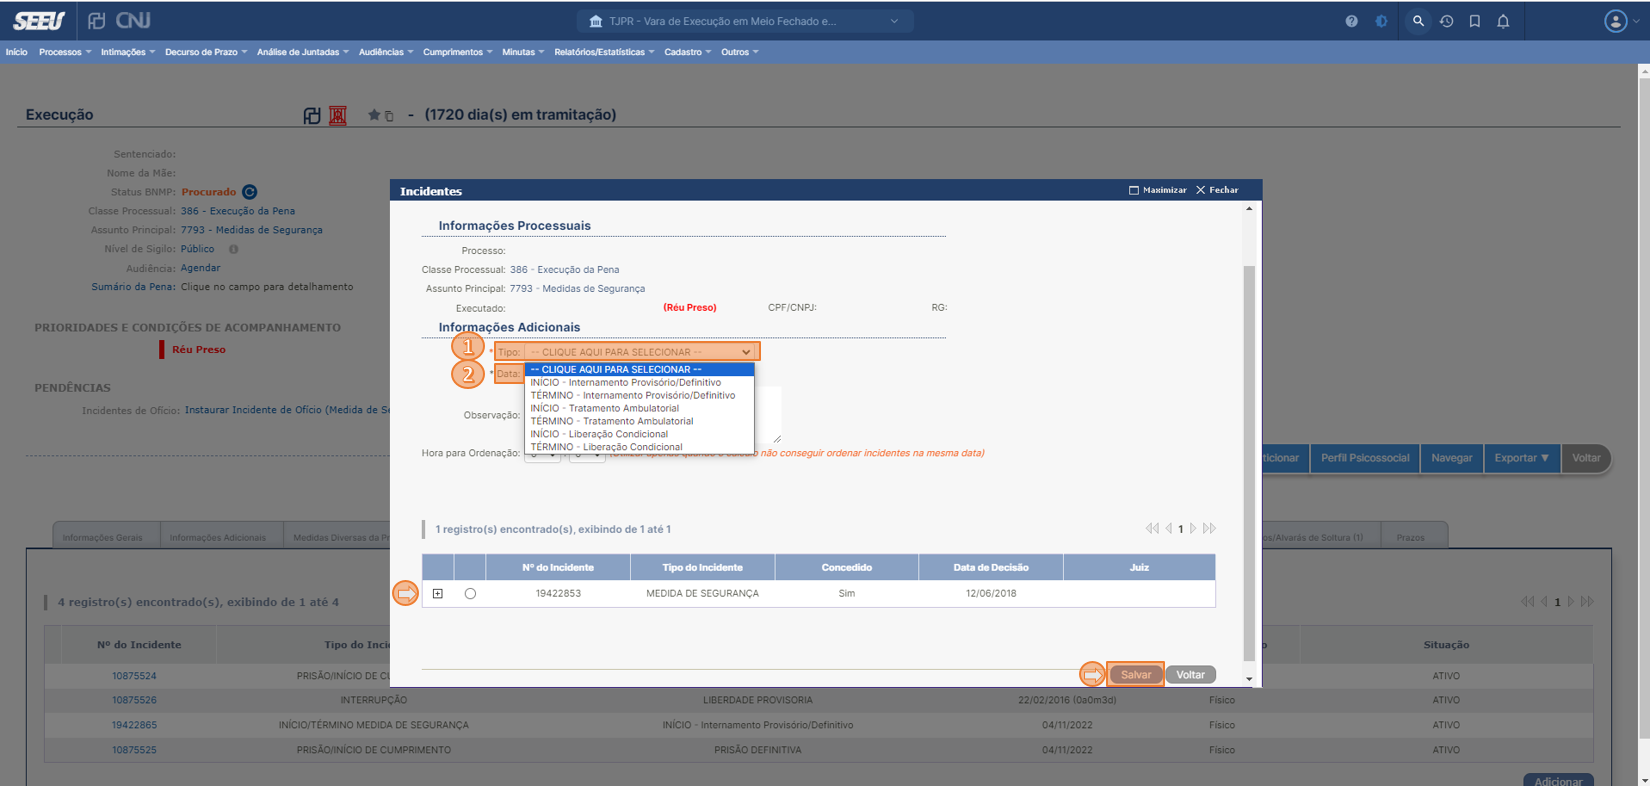Screen dimensions: 1650x786
Task: Open the Outros dropdown menu
Action: (740, 52)
